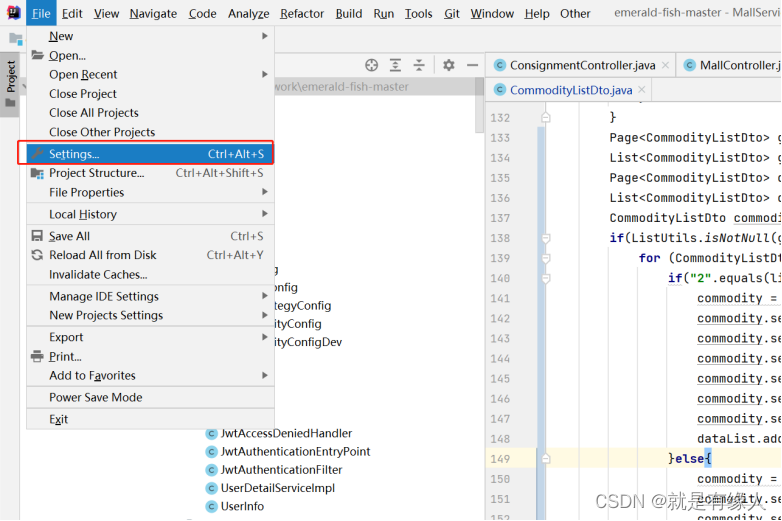Choose Close All Projects

click(150, 113)
